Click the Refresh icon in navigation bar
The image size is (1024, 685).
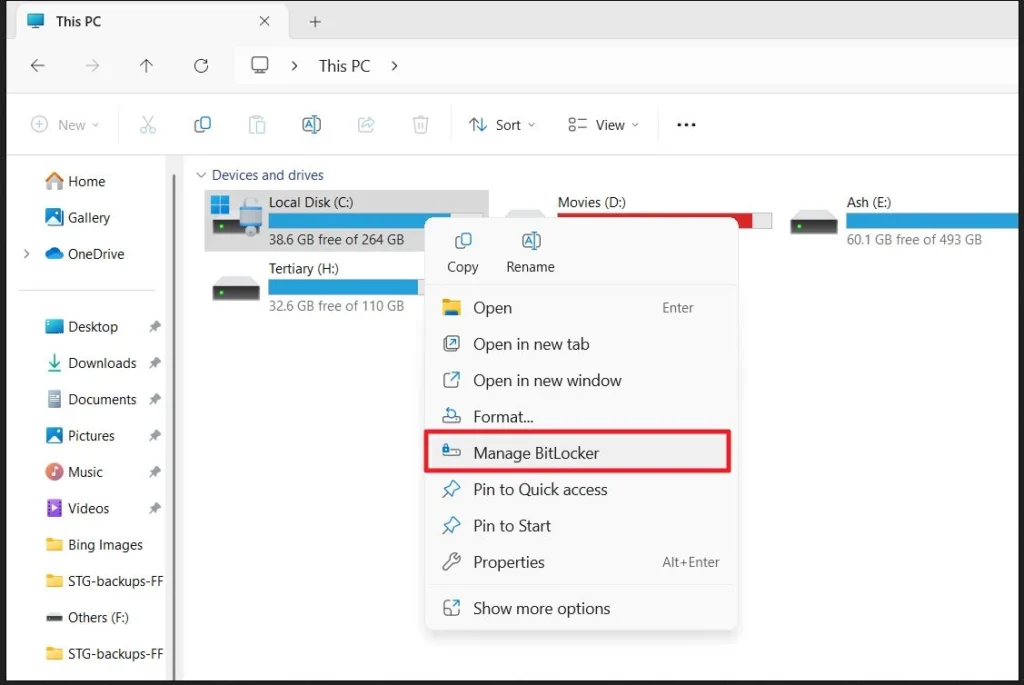(201, 66)
